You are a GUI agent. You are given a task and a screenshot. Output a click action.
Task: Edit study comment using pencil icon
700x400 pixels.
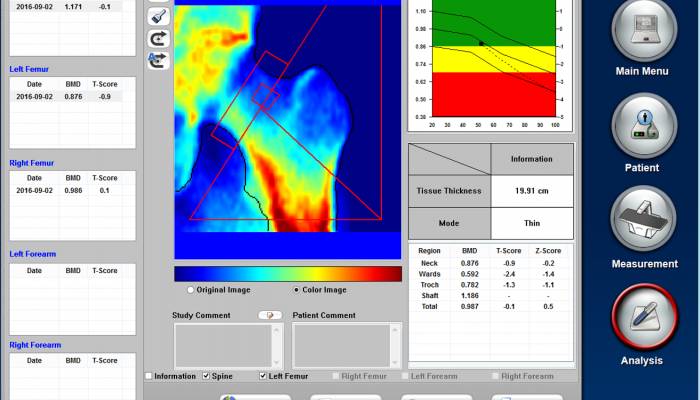pos(270,315)
